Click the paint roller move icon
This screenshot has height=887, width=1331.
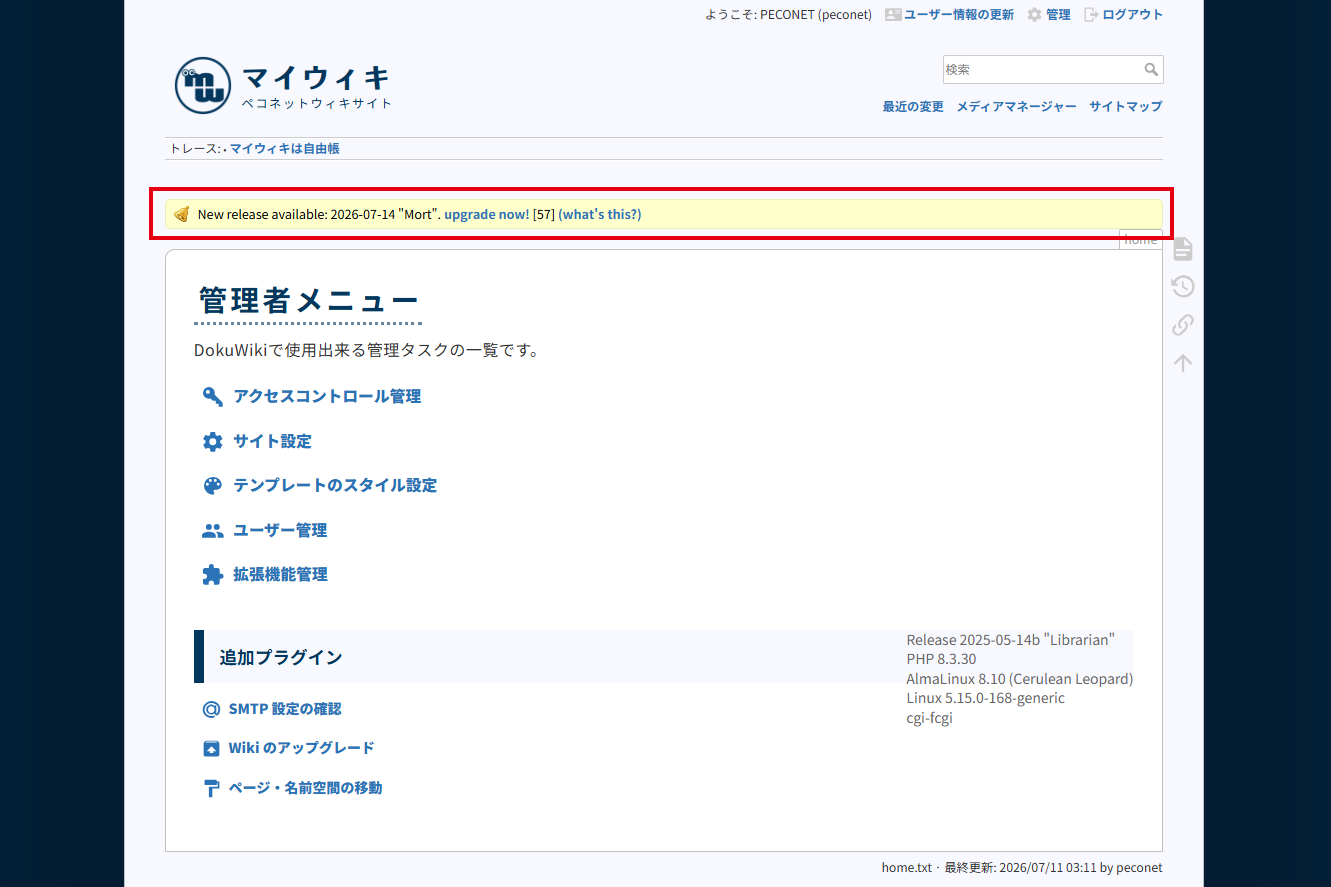click(211, 788)
